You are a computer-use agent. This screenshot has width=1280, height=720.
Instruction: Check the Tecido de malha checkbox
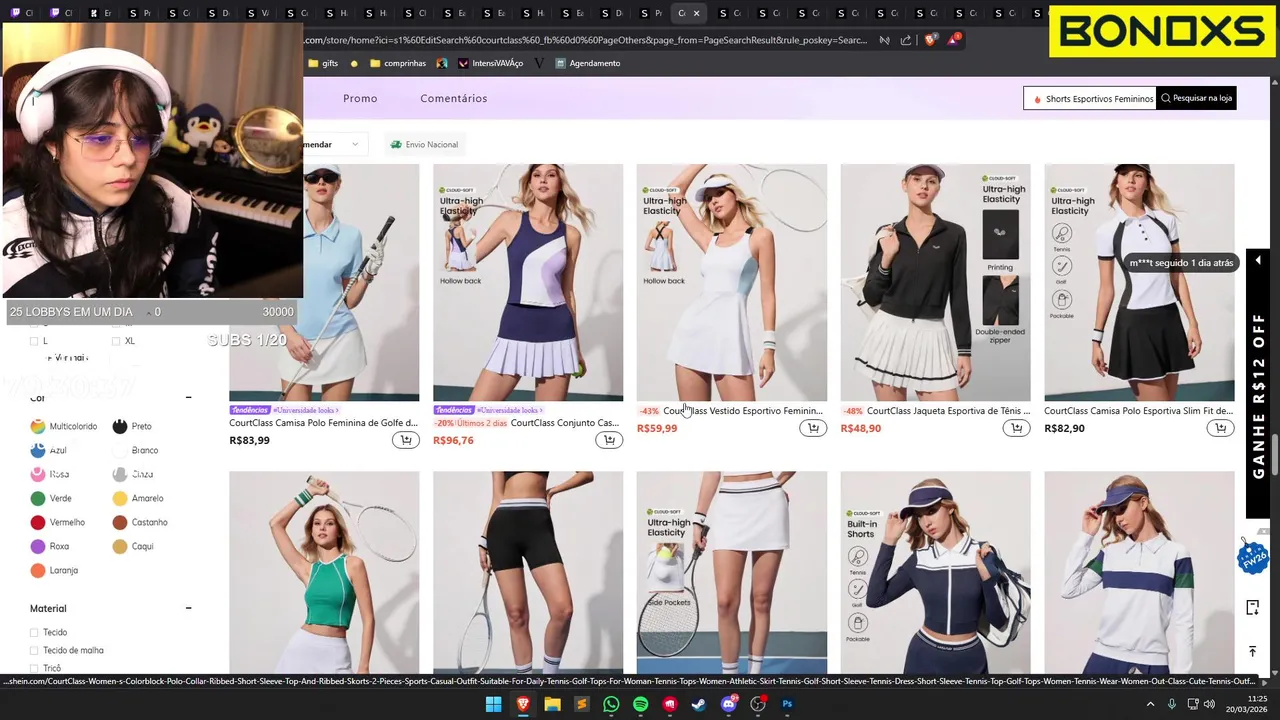pos(34,650)
